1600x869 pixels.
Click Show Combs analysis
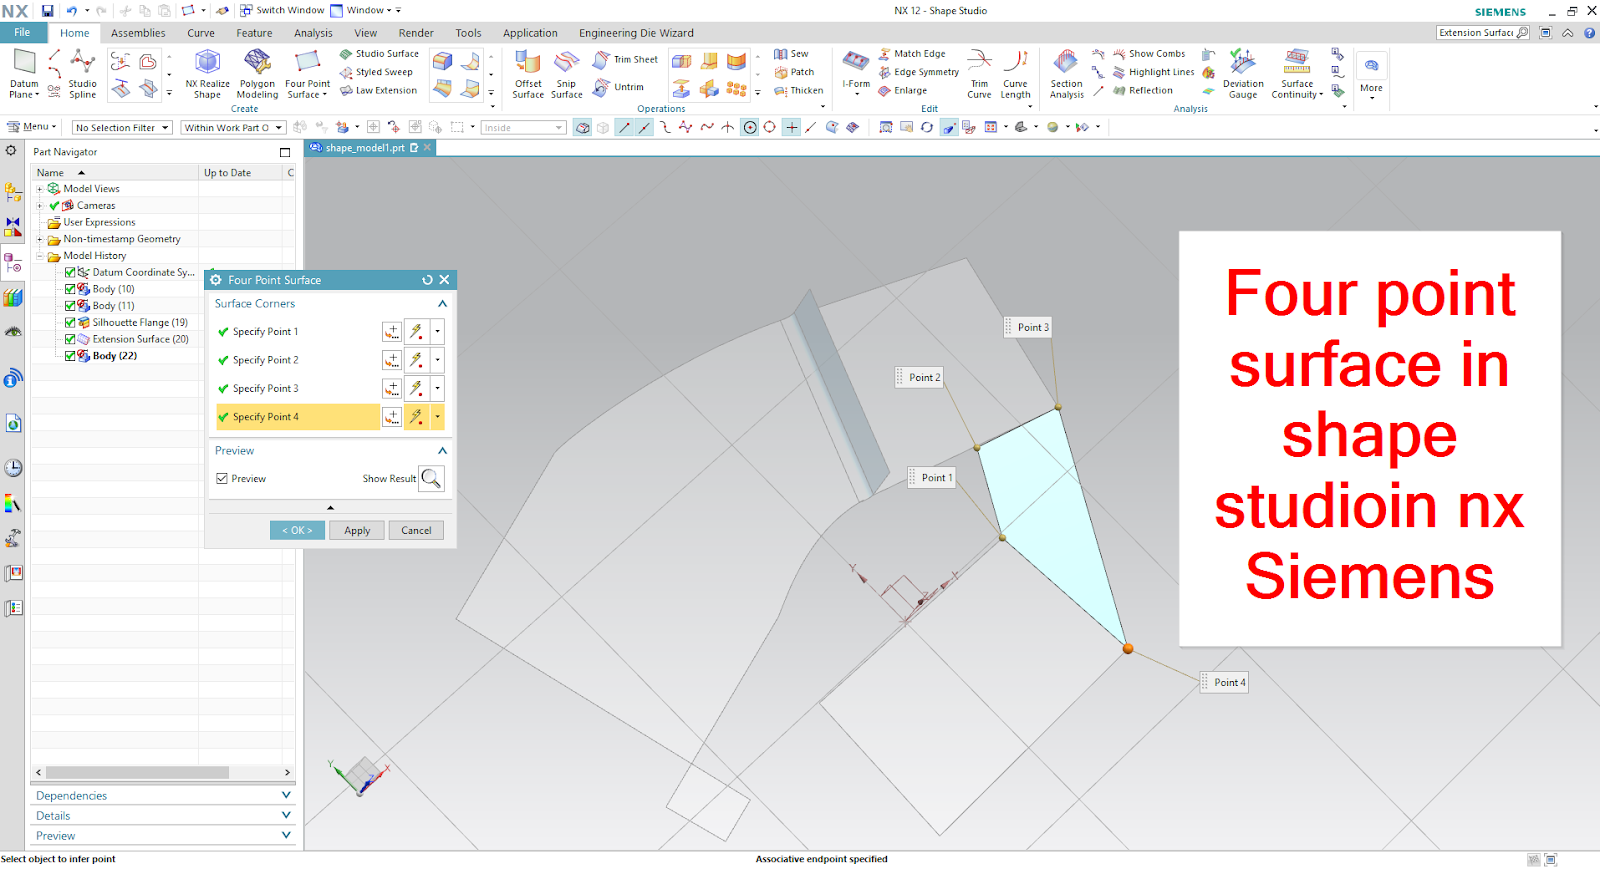(1149, 54)
